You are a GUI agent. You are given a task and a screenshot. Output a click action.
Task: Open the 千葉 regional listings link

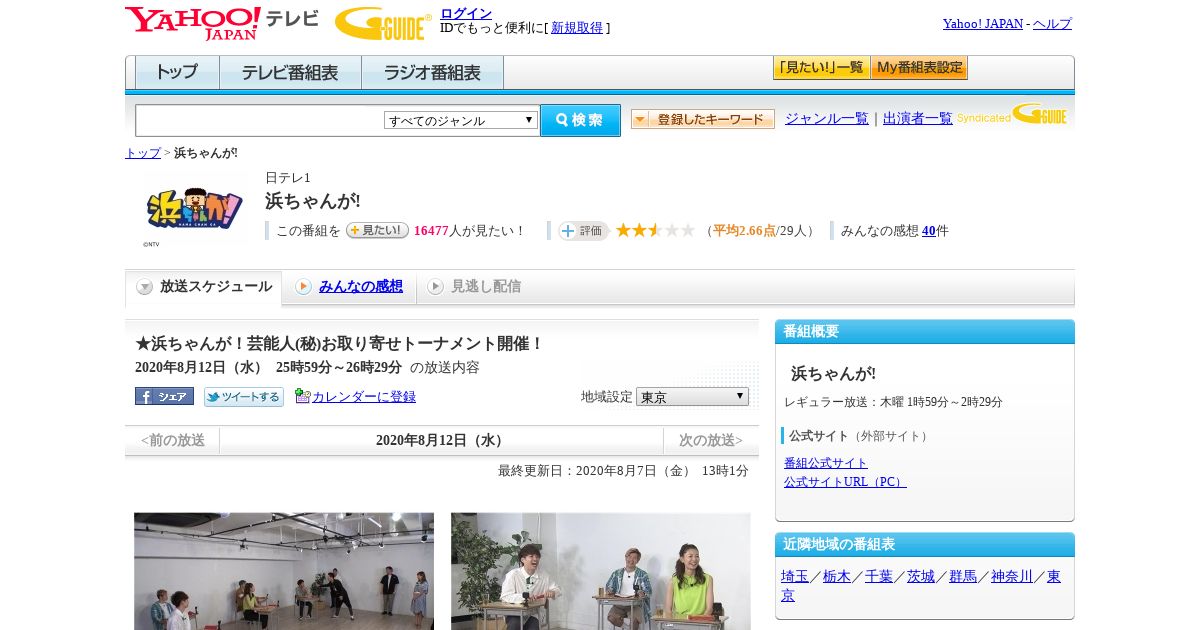[879, 576]
